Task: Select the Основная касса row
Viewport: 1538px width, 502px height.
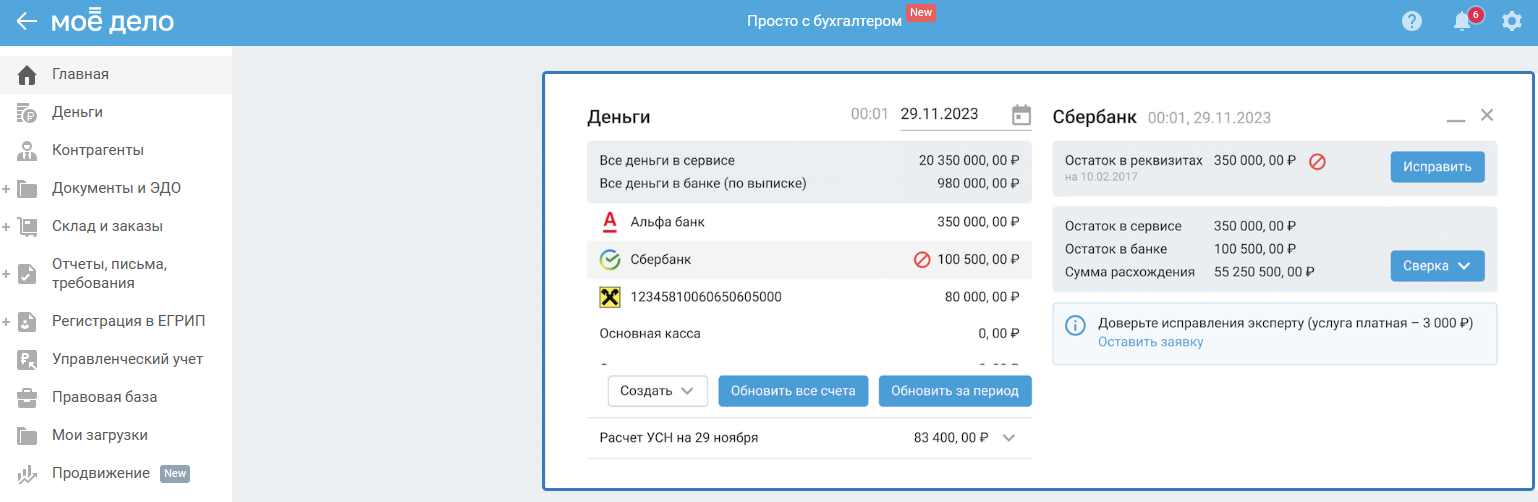Action: tap(809, 334)
